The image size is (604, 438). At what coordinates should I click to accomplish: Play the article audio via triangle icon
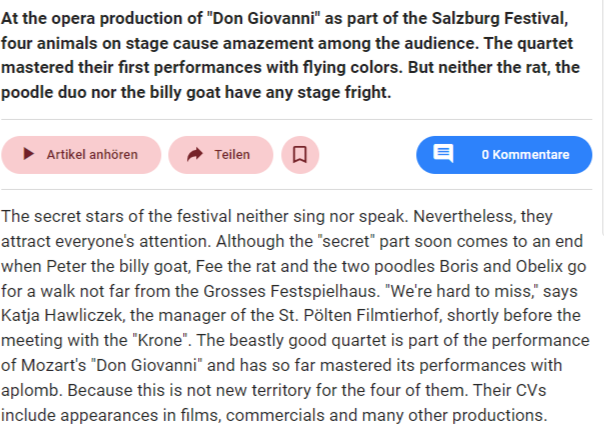pos(29,154)
